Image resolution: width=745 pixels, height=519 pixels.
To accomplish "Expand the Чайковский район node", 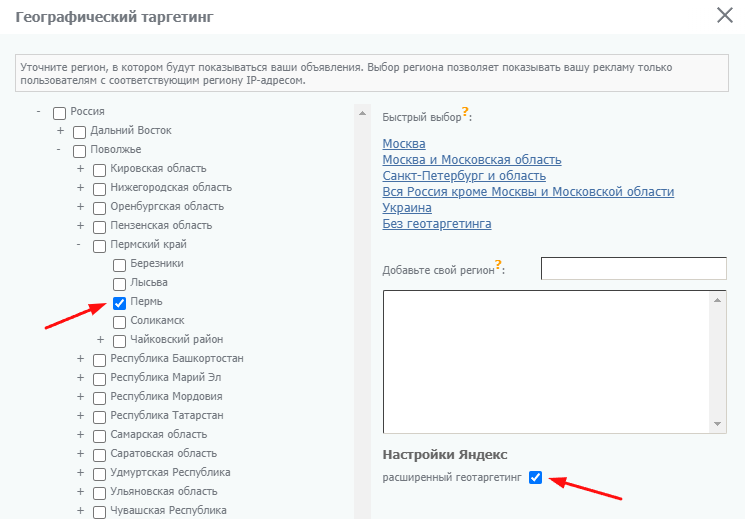I will tap(100, 340).
